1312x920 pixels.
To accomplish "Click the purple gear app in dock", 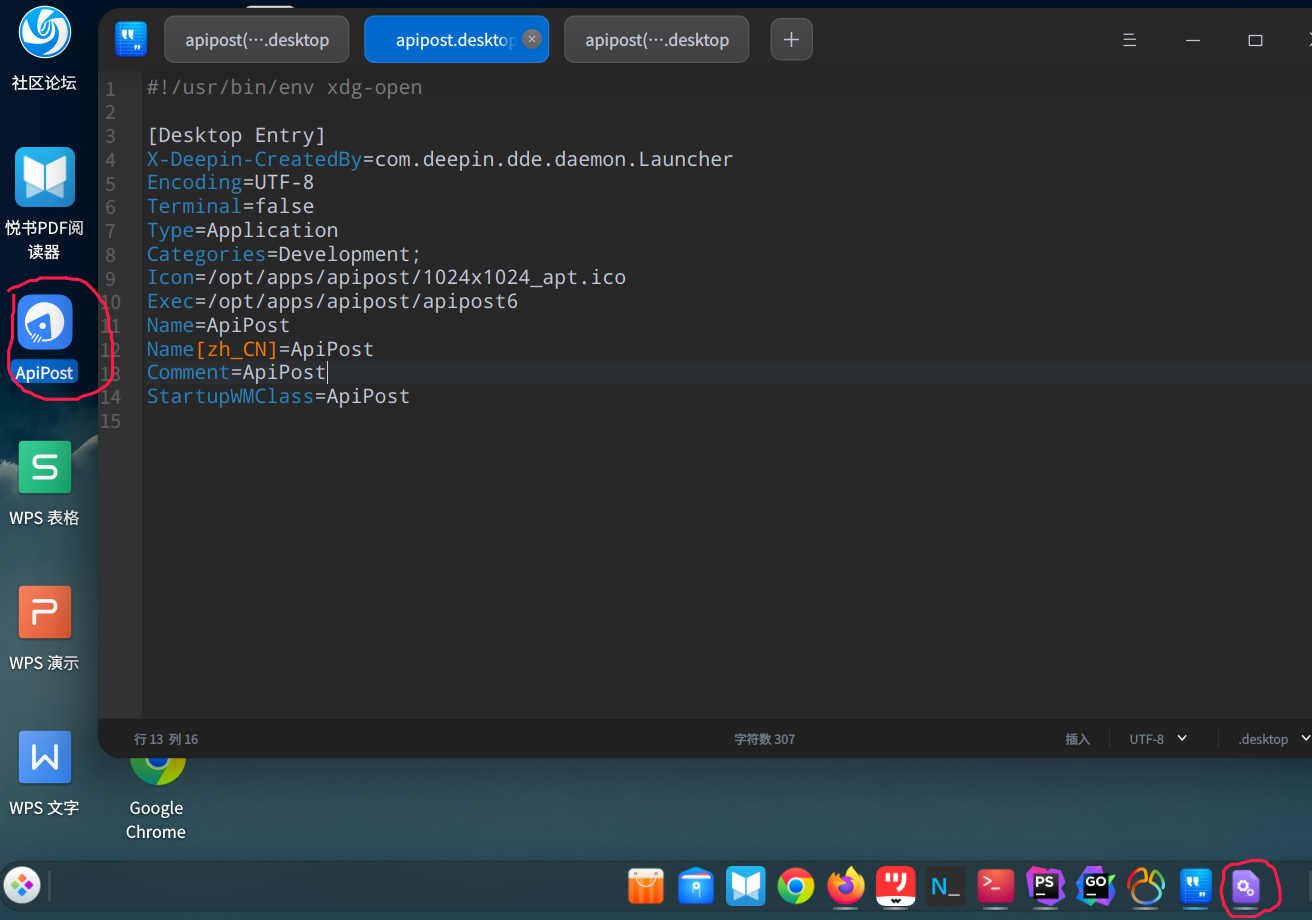I will click(x=1245, y=887).
